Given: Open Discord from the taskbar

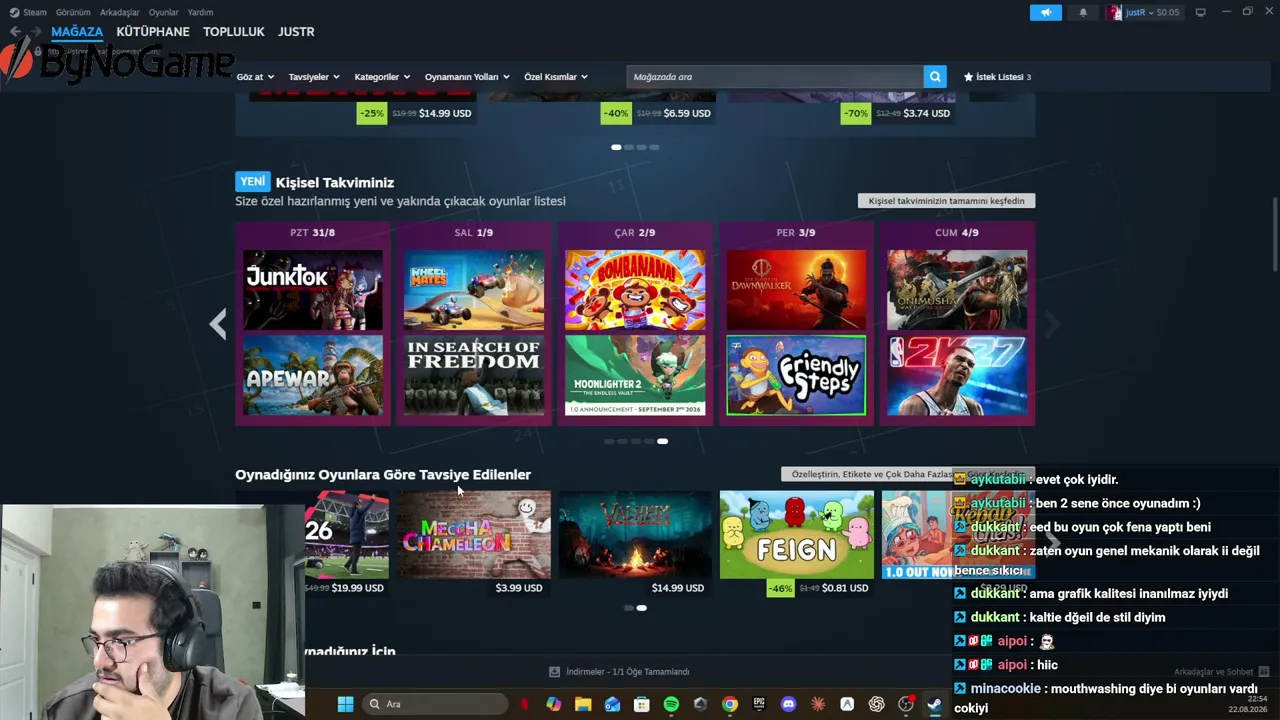Looking at the screenshot, I should pos(789,704).
